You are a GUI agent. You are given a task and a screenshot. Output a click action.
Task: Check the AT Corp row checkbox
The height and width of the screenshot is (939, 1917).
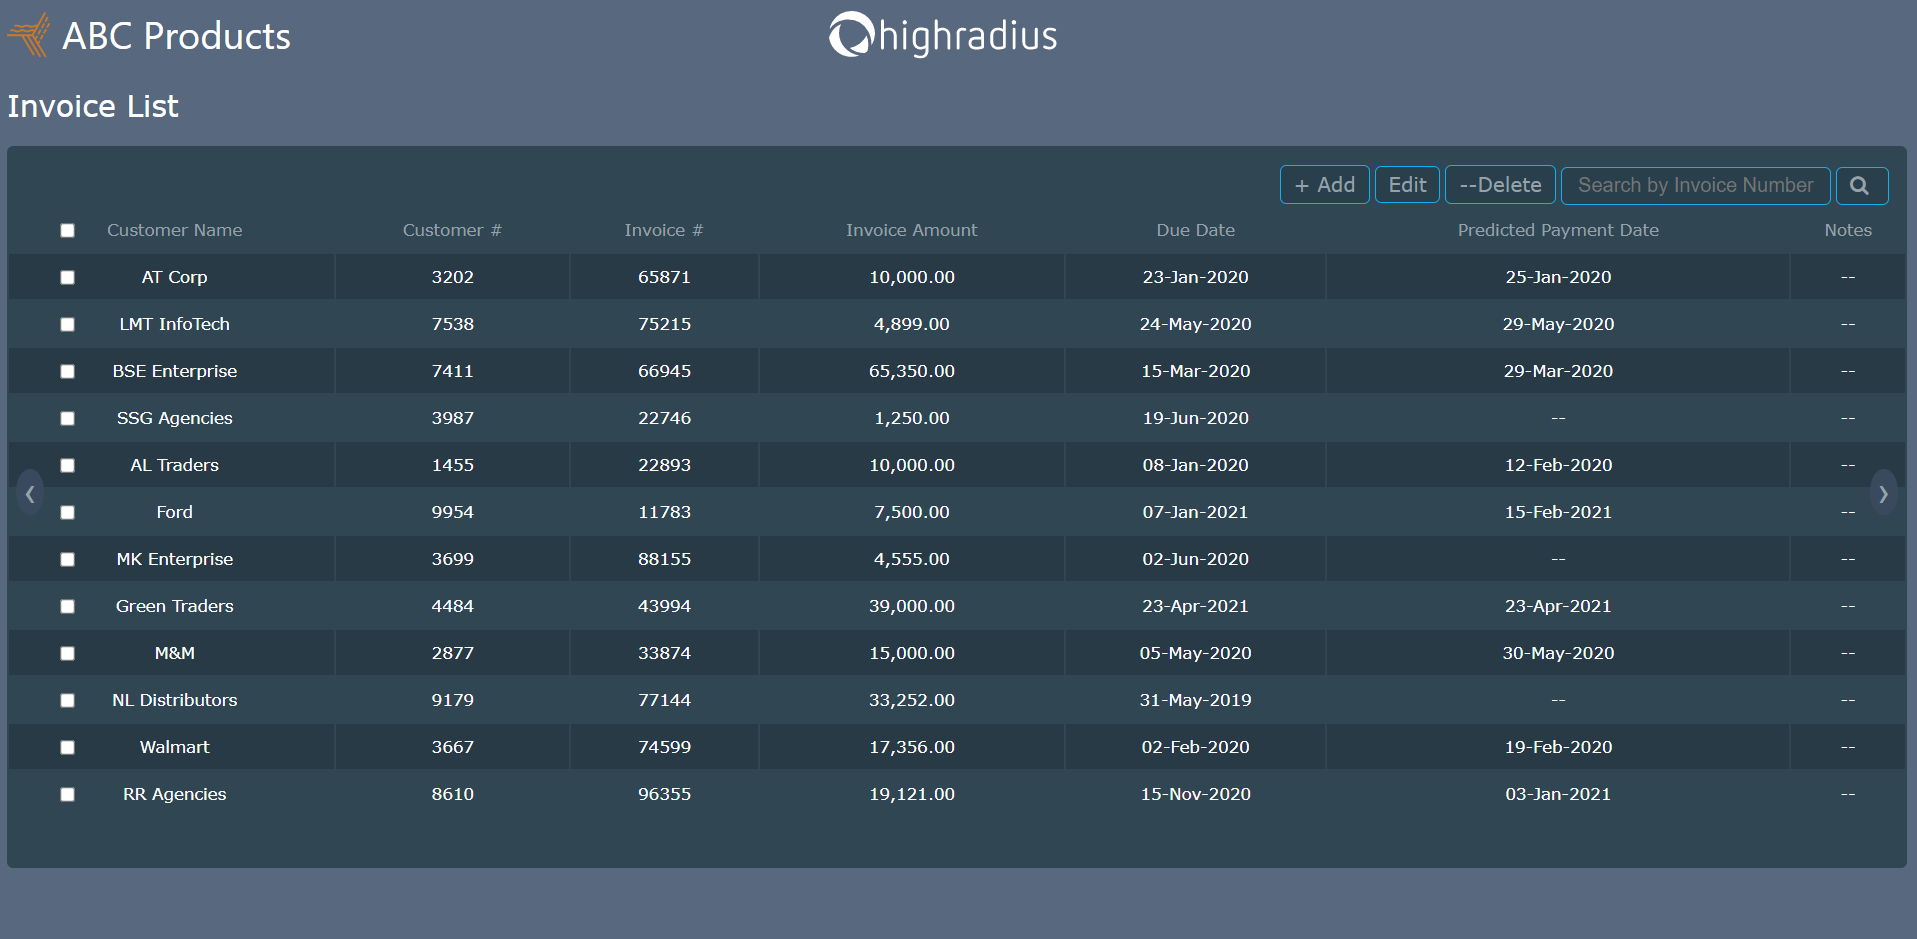click(67, 277)
